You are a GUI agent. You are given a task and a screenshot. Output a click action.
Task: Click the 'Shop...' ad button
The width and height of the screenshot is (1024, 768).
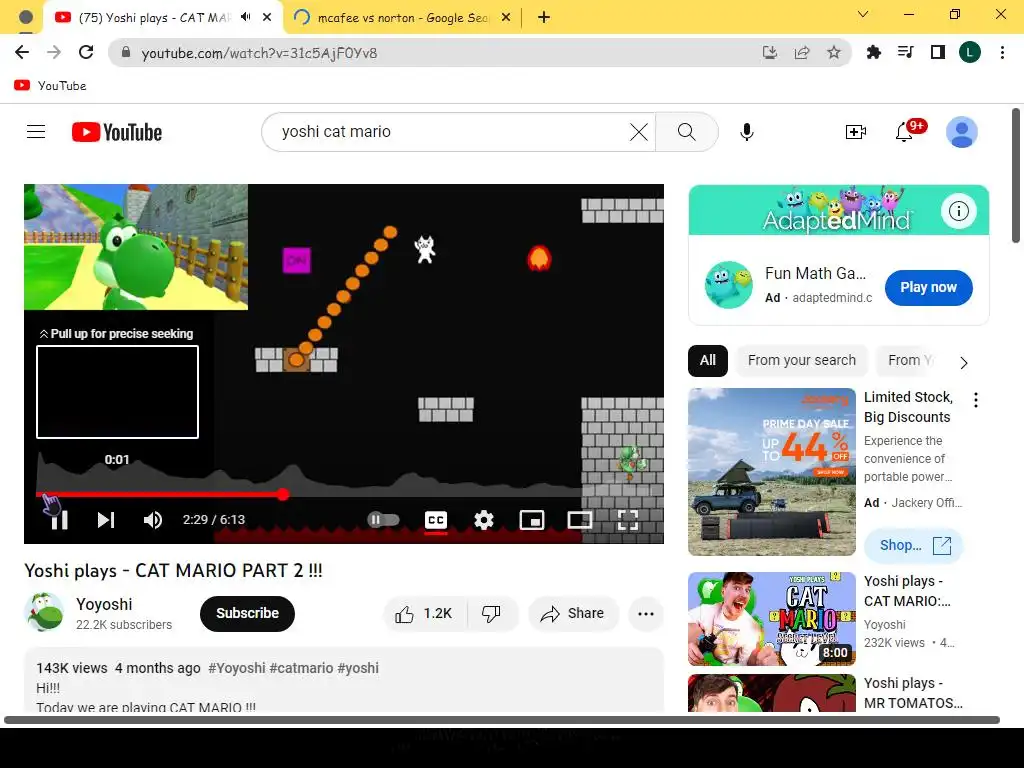(x=914, y=545)
